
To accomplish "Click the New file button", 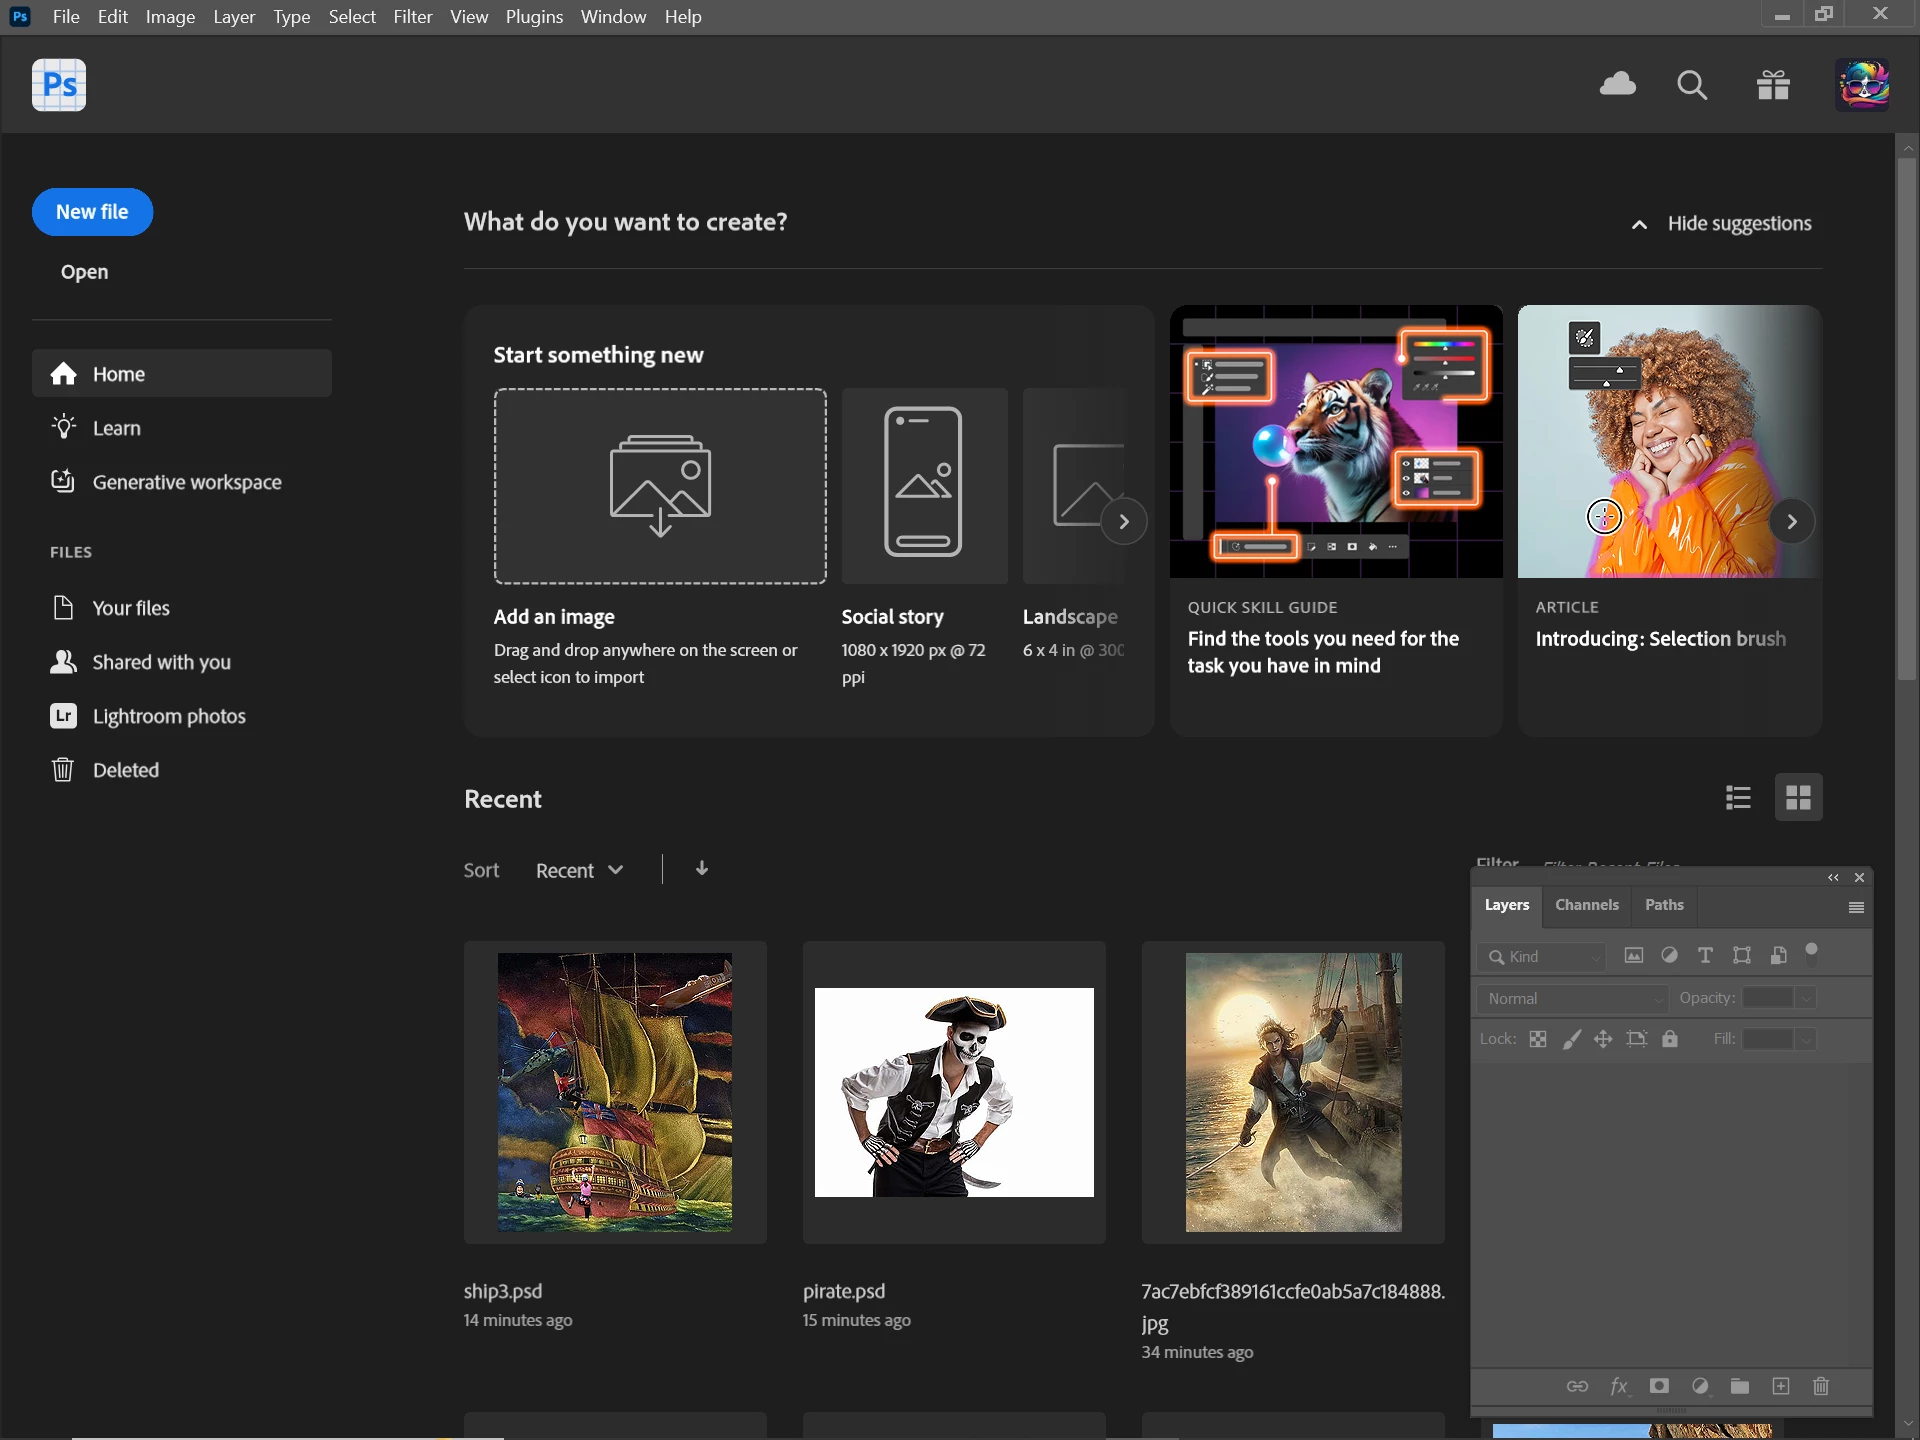I will pos(92,212).
